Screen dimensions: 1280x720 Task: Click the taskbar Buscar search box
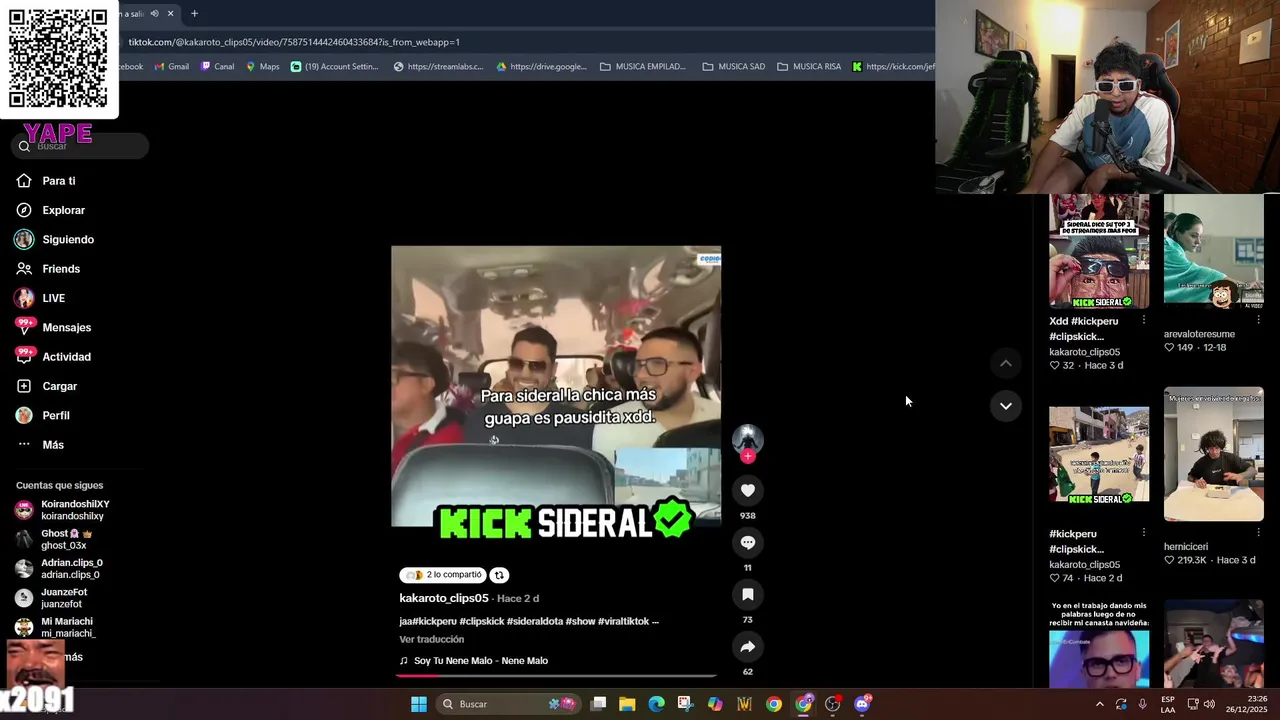point(510,704)
